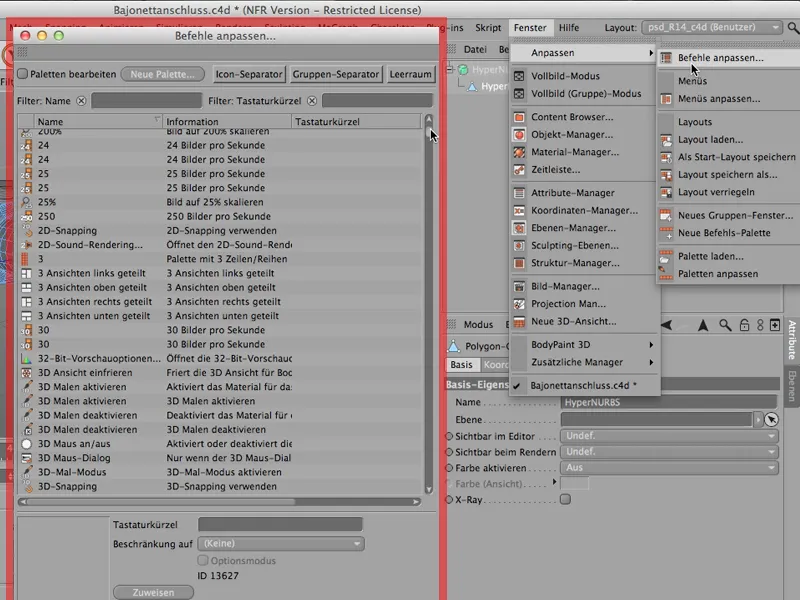Click the Farbe (Ansicht) color swatch
800x600 pixels.
(575, 484)
